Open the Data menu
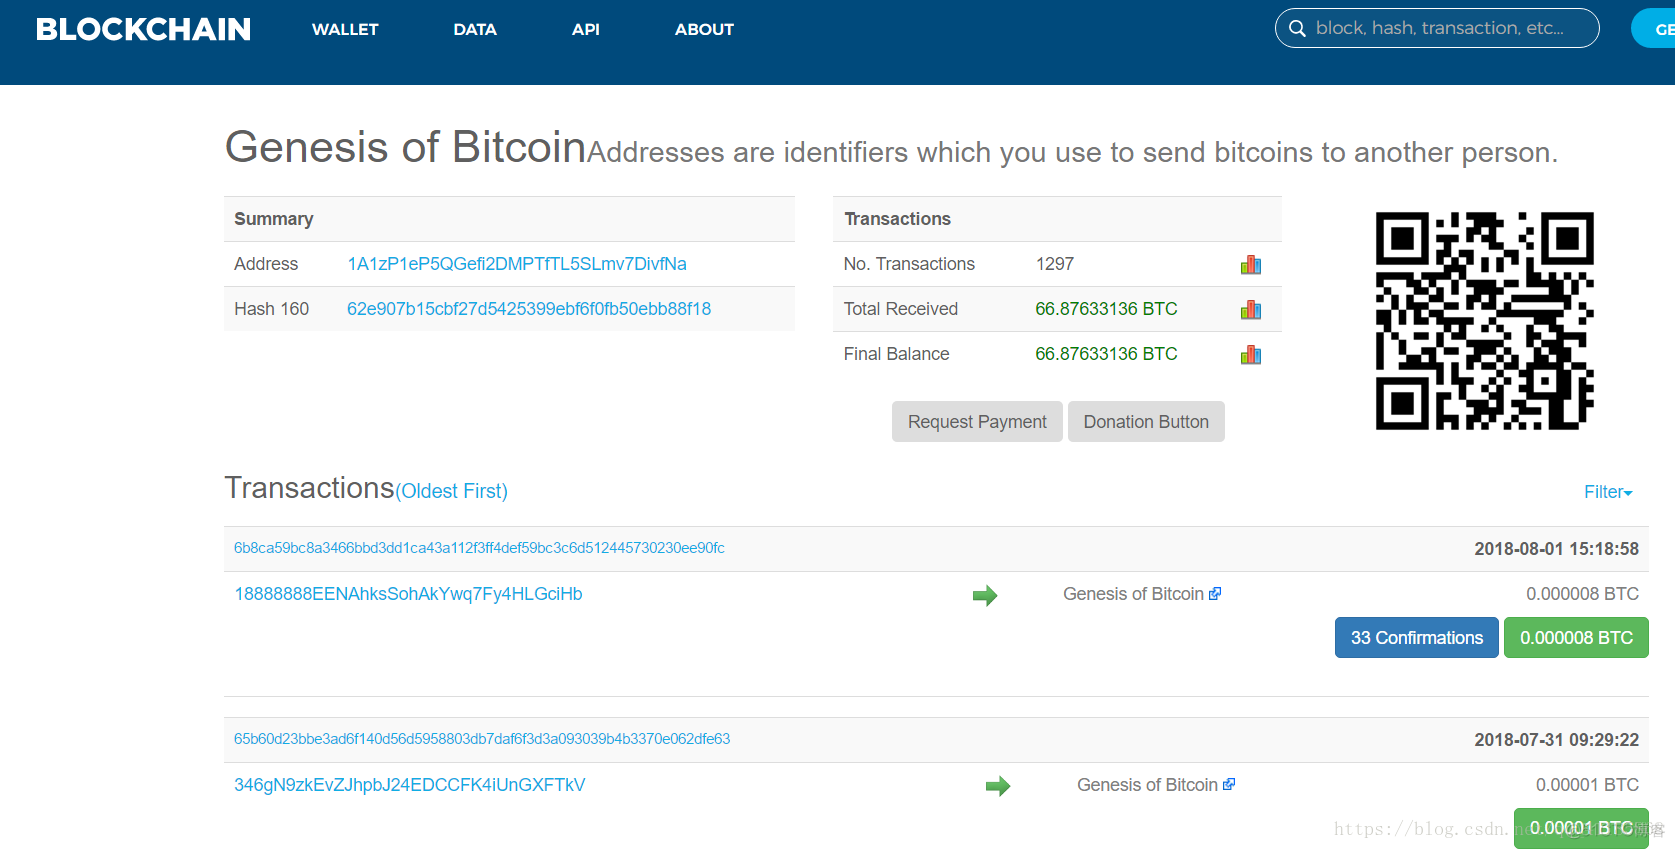 point(475,30)
